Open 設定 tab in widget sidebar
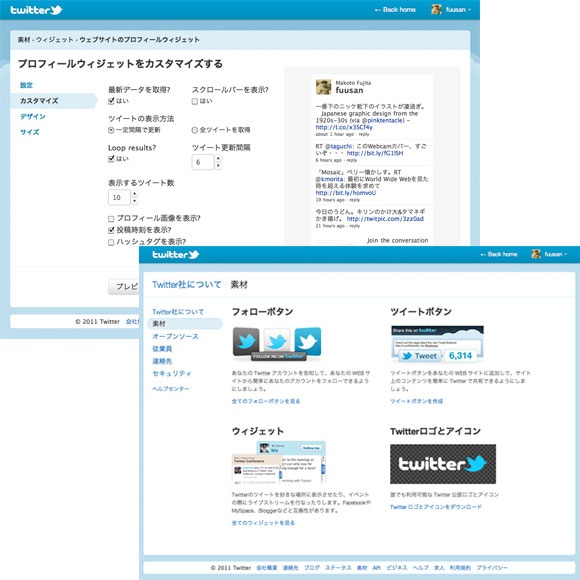Screen dimensions: 580x580 (x=26, y=85)
